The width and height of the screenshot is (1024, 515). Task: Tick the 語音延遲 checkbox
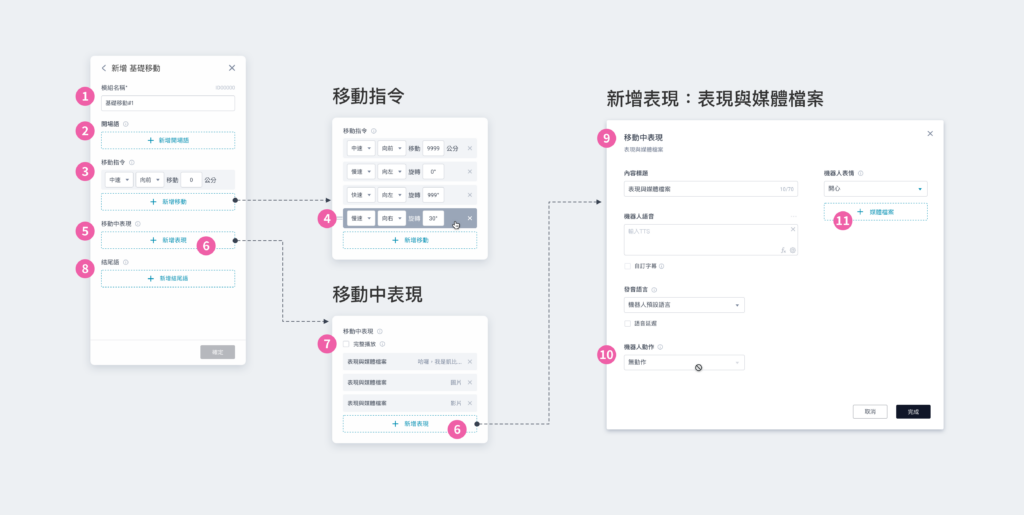(628, 323)
